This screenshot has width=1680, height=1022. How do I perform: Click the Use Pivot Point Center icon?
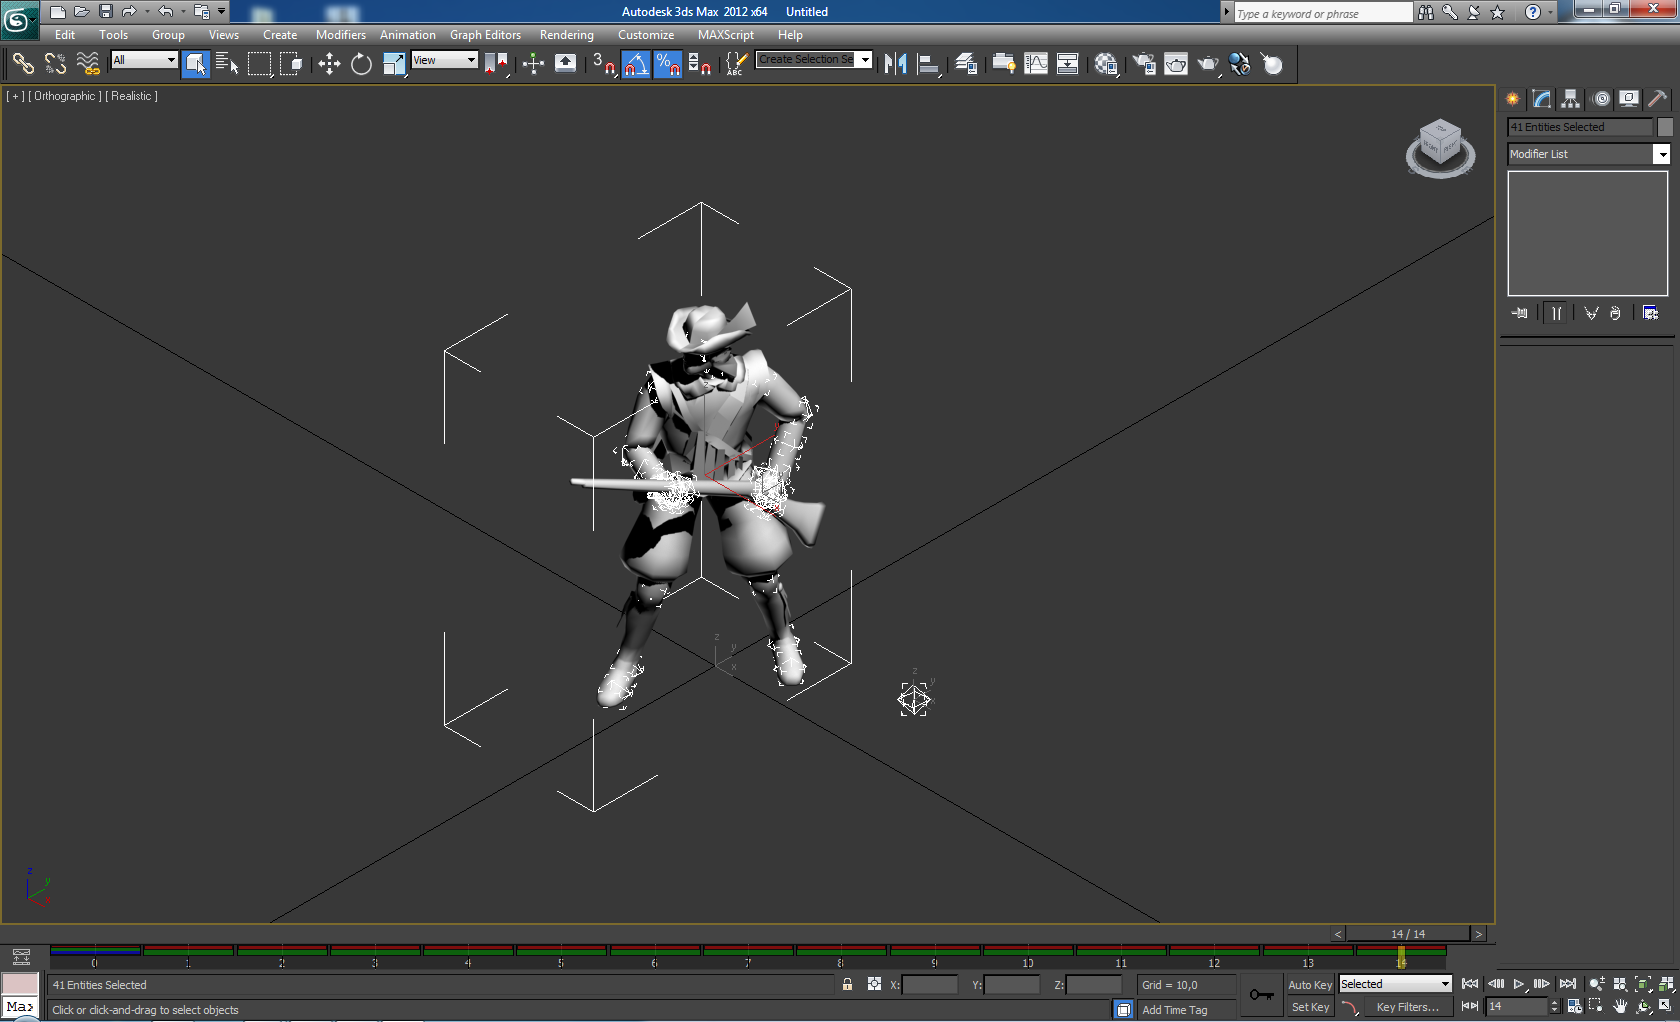coord(496,64)
